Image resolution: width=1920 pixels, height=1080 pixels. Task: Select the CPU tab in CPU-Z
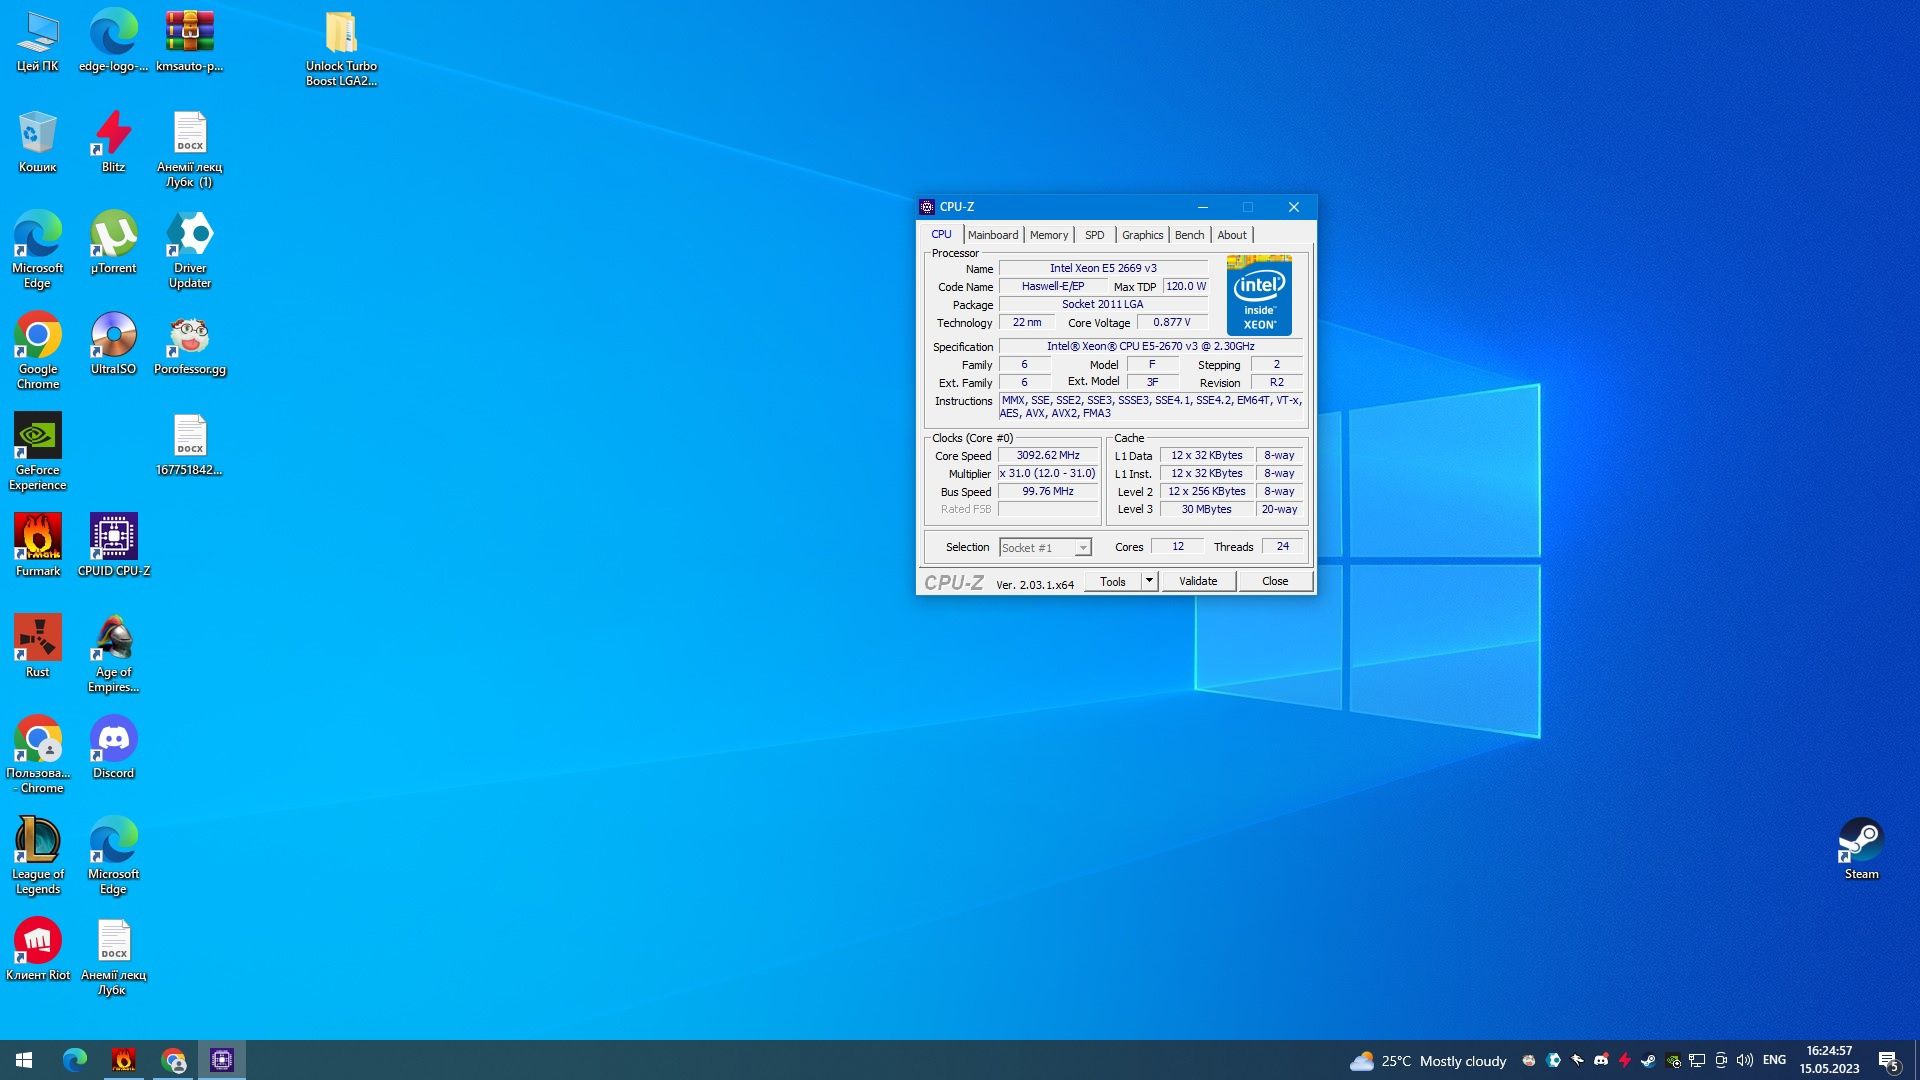(x=941, y=234)
